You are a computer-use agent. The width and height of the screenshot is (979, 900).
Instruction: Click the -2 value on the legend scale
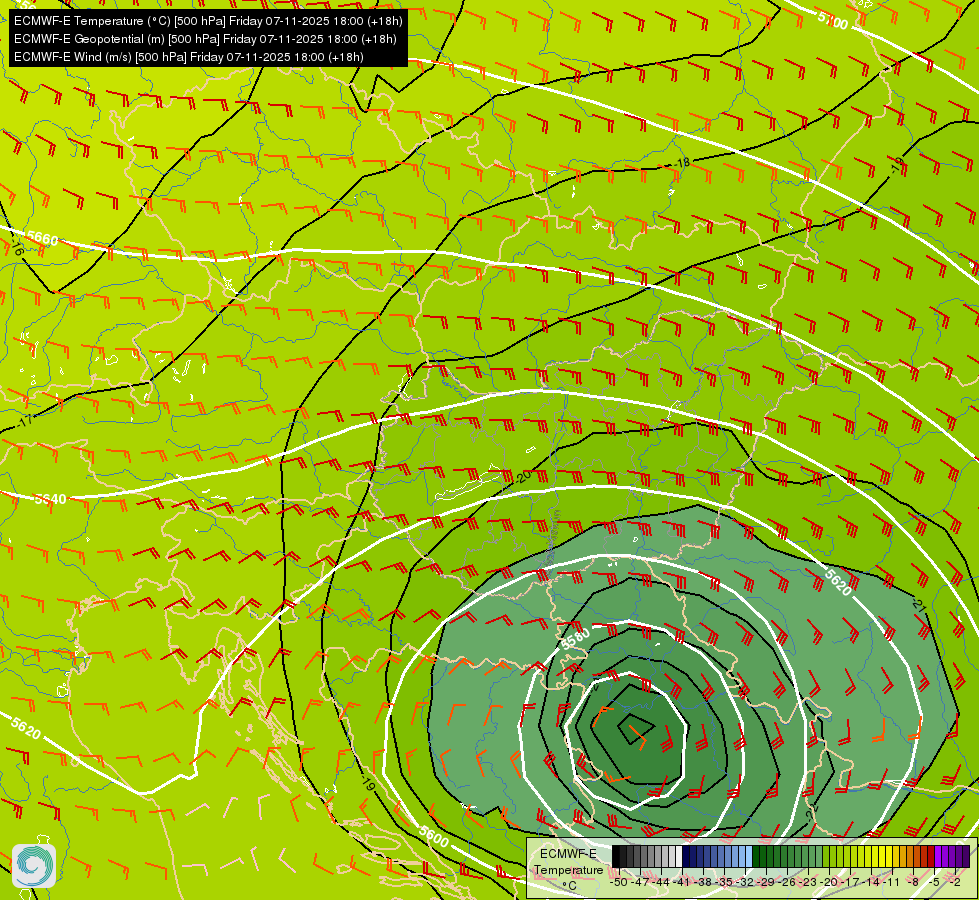pyautogui.click(x=955, y=883)
